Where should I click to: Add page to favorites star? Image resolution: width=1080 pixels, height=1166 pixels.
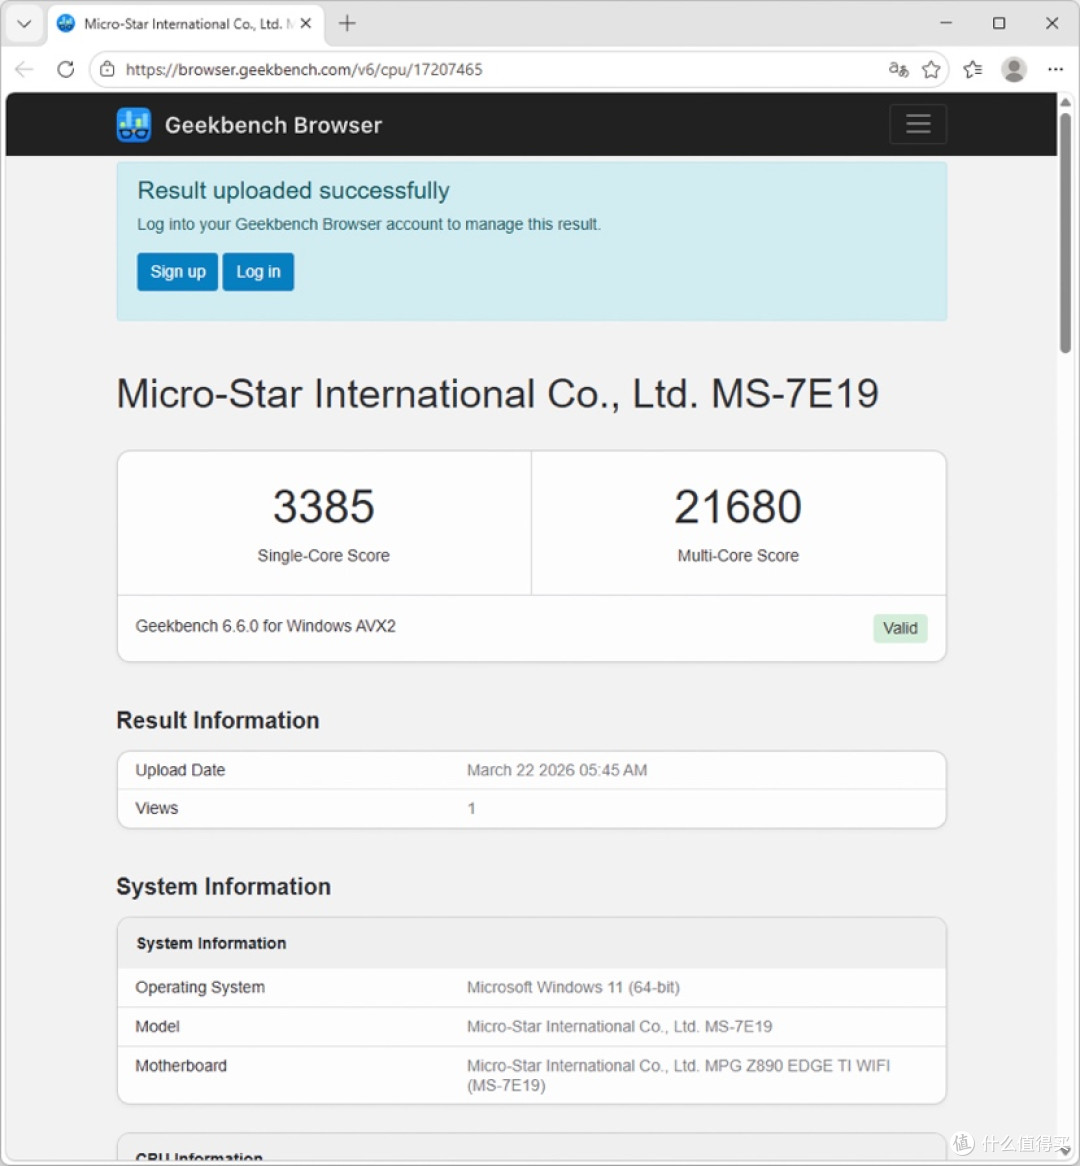(930, 69)
